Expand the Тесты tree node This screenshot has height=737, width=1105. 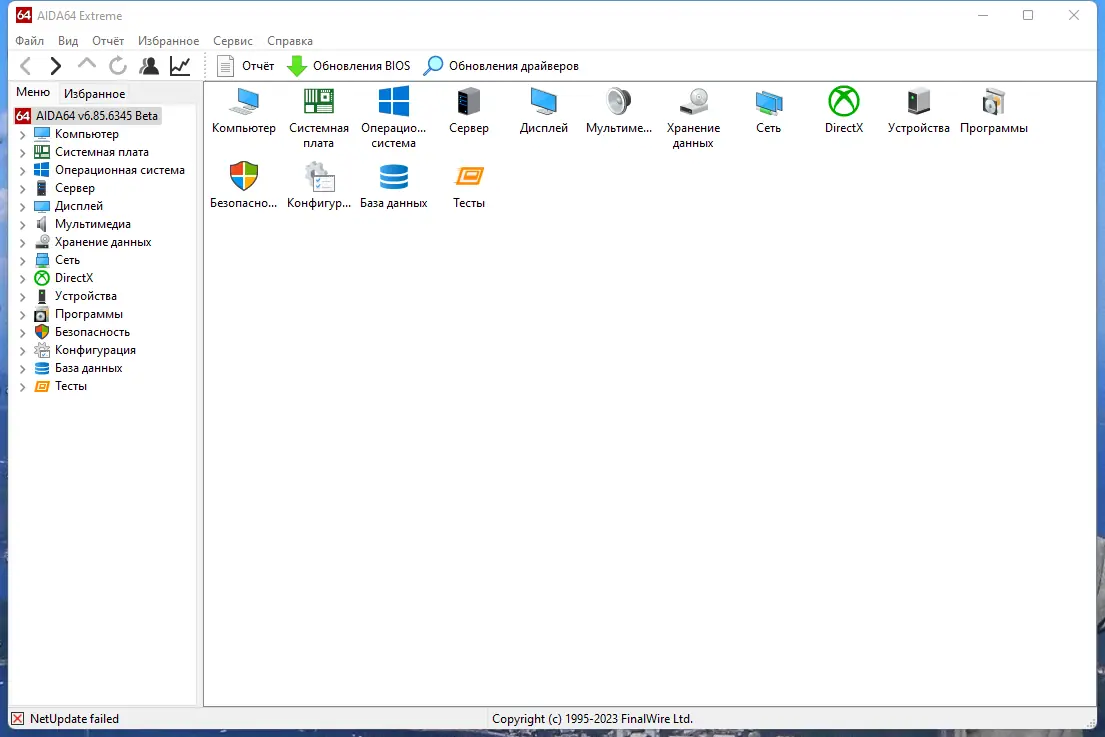pos(23,386)
